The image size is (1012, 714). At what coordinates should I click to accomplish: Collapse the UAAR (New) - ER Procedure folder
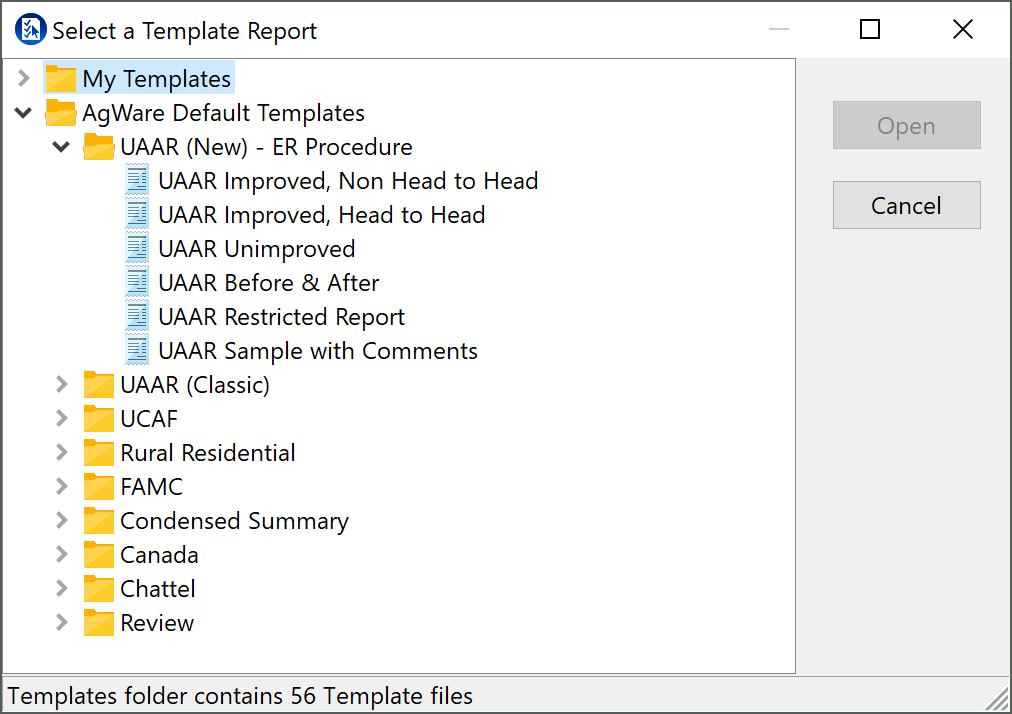[x=62, y=147]
